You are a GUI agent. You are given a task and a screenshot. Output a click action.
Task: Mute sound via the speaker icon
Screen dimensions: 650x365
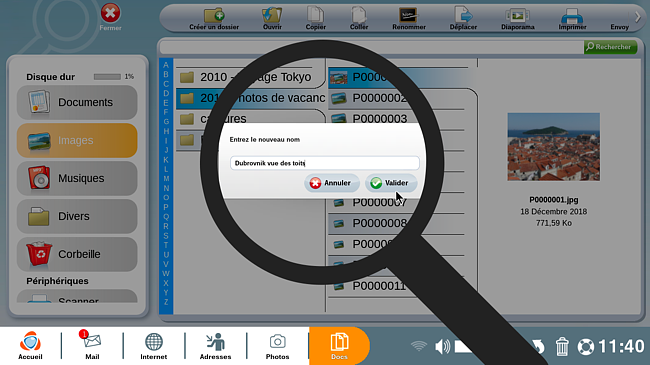click(442, 346)
